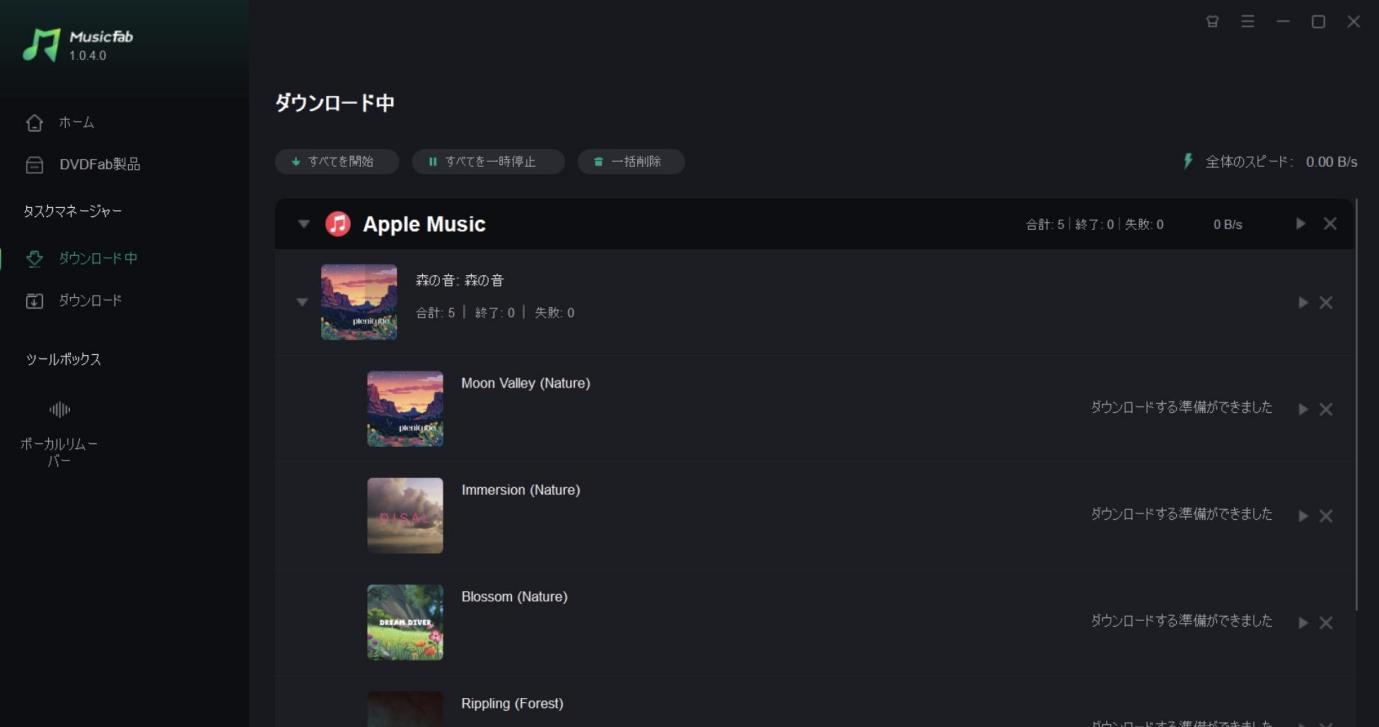Start downloading Moon Valley (Nature)
Viewport: 1379px width, 727px height.
(x=1303, y=409)
